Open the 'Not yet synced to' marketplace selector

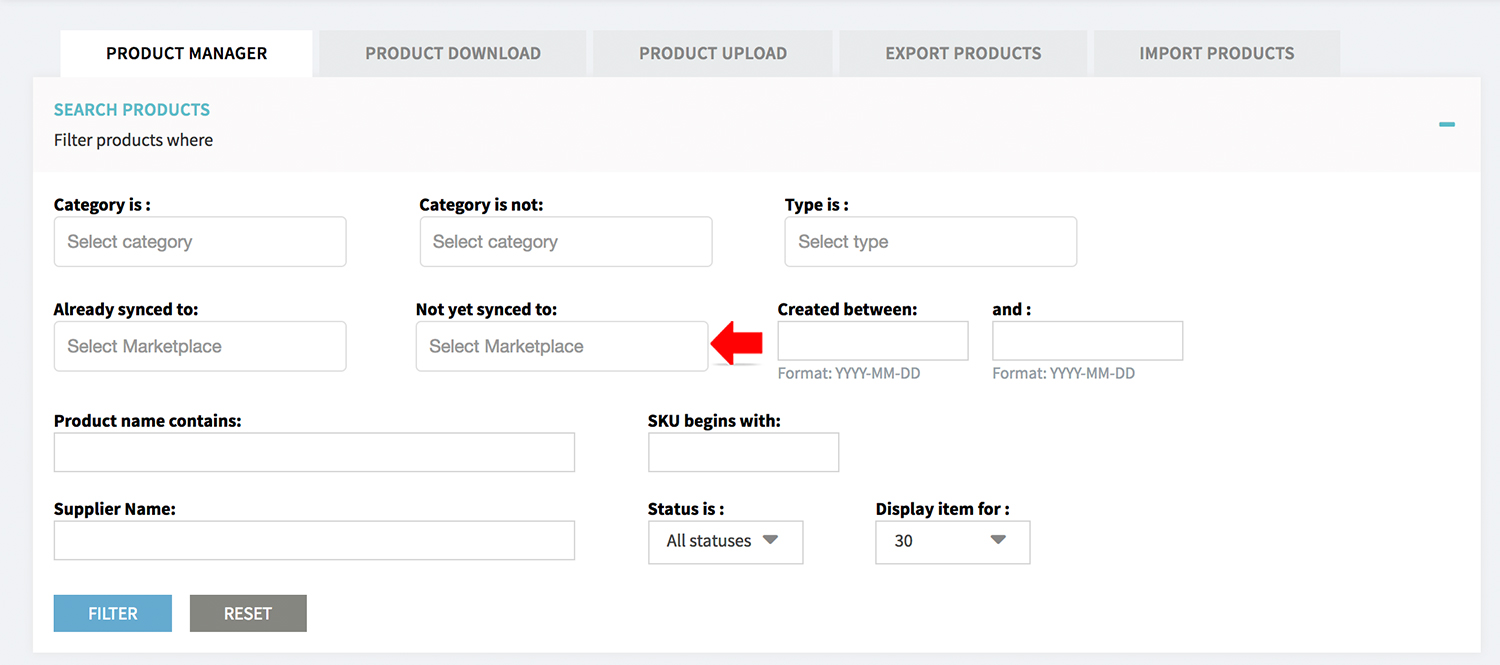562,346
